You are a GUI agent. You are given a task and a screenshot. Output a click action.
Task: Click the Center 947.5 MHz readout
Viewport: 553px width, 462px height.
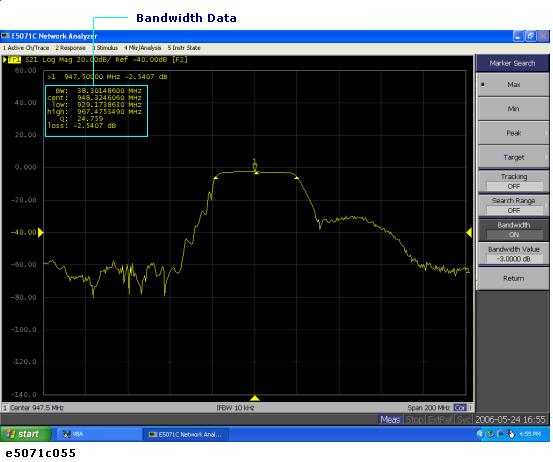click(x=37, y=408)
